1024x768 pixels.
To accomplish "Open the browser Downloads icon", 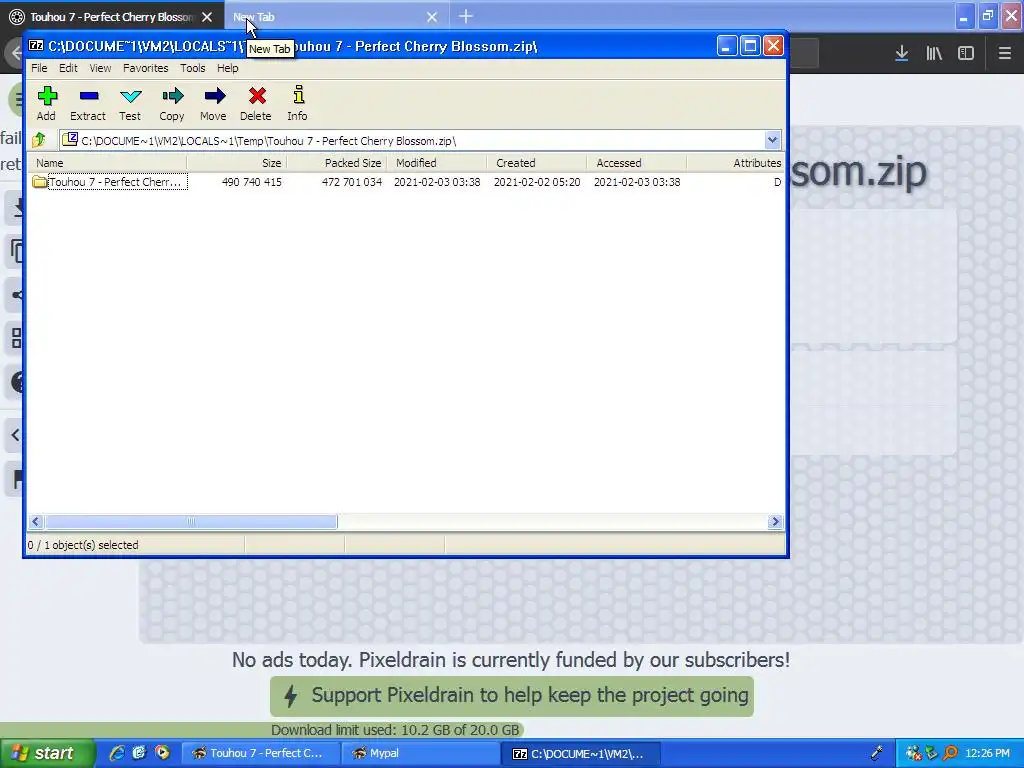I will (x=901, y=54).
